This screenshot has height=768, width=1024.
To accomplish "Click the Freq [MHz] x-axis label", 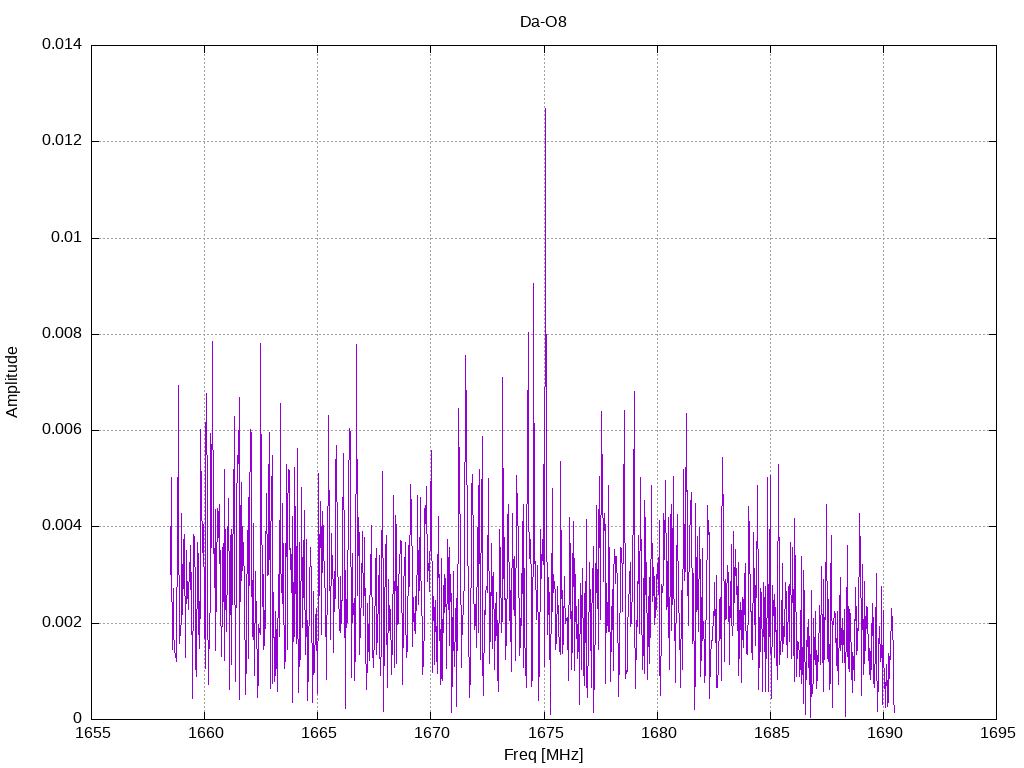I will coord(543,755).
